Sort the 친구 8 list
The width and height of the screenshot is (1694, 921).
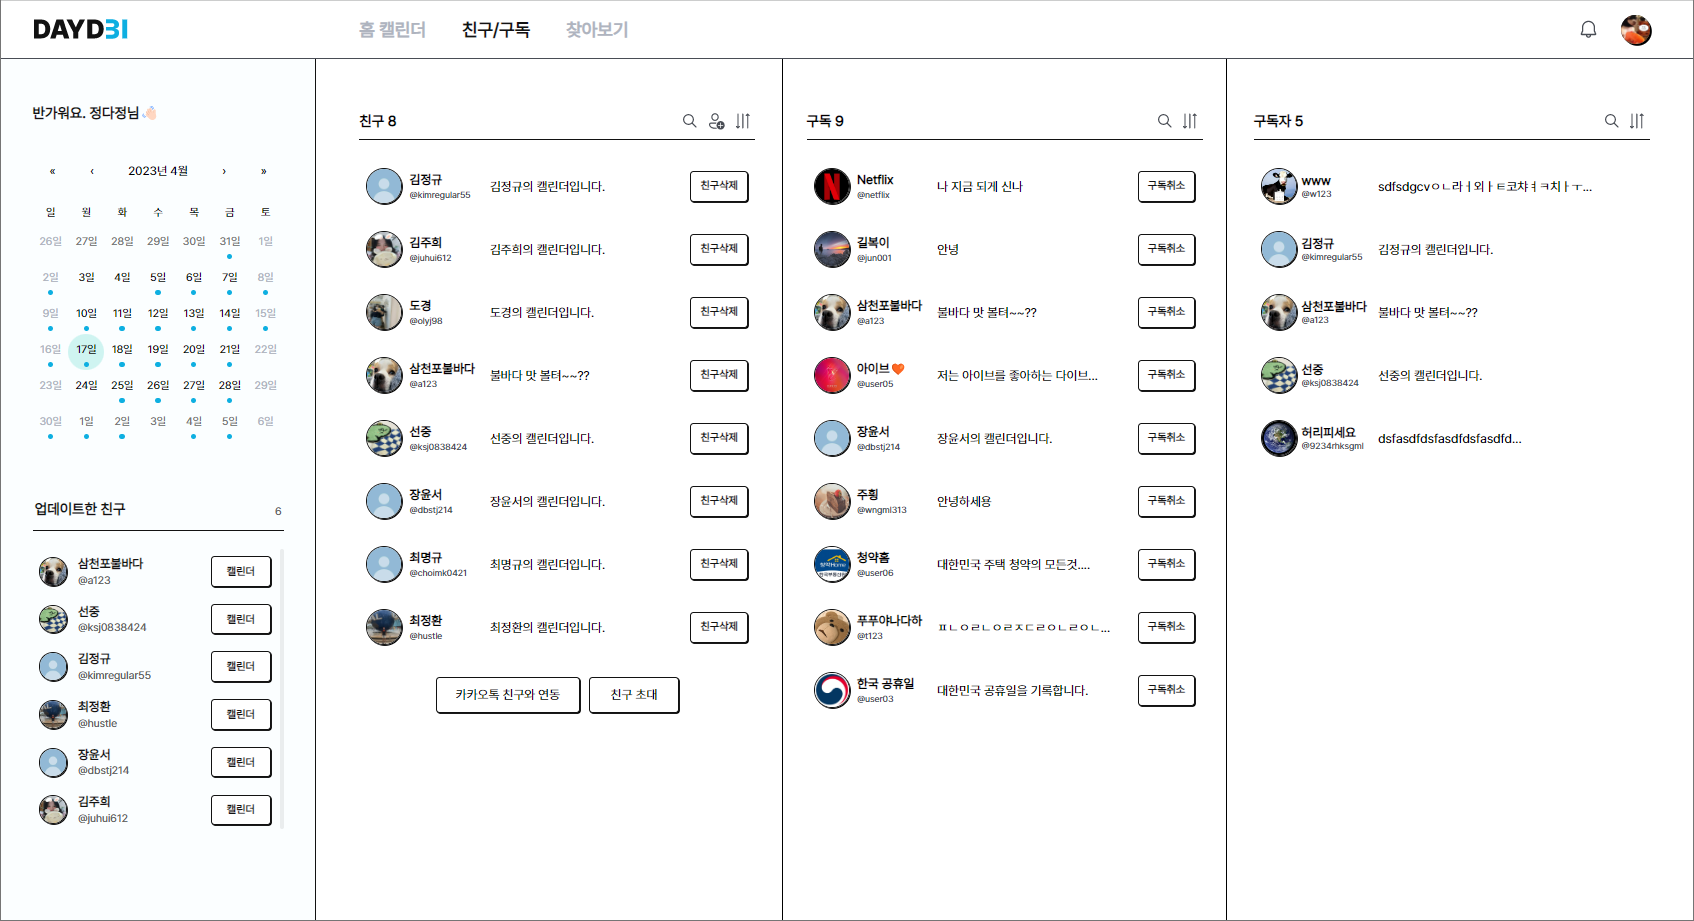(x=743, y=121)
